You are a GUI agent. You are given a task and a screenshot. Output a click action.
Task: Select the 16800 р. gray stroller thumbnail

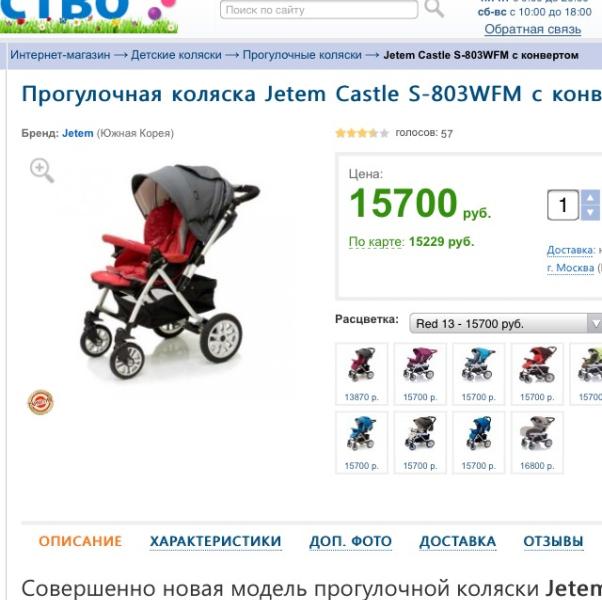537,443
